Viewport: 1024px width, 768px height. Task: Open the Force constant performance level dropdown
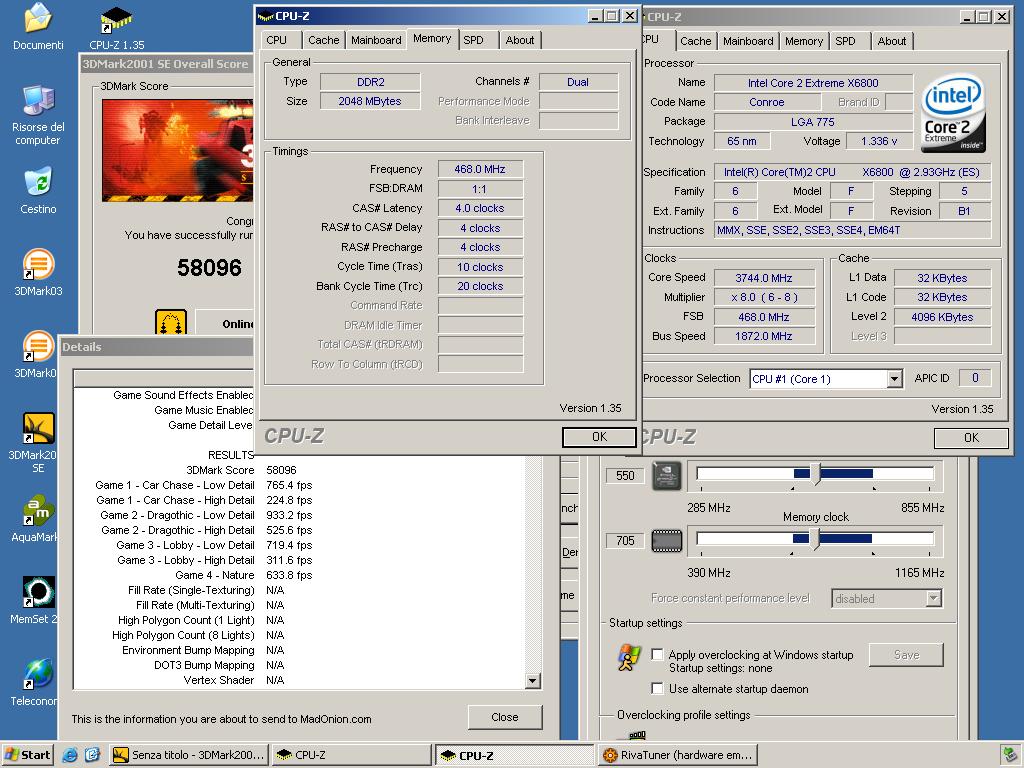click(933, 598)
